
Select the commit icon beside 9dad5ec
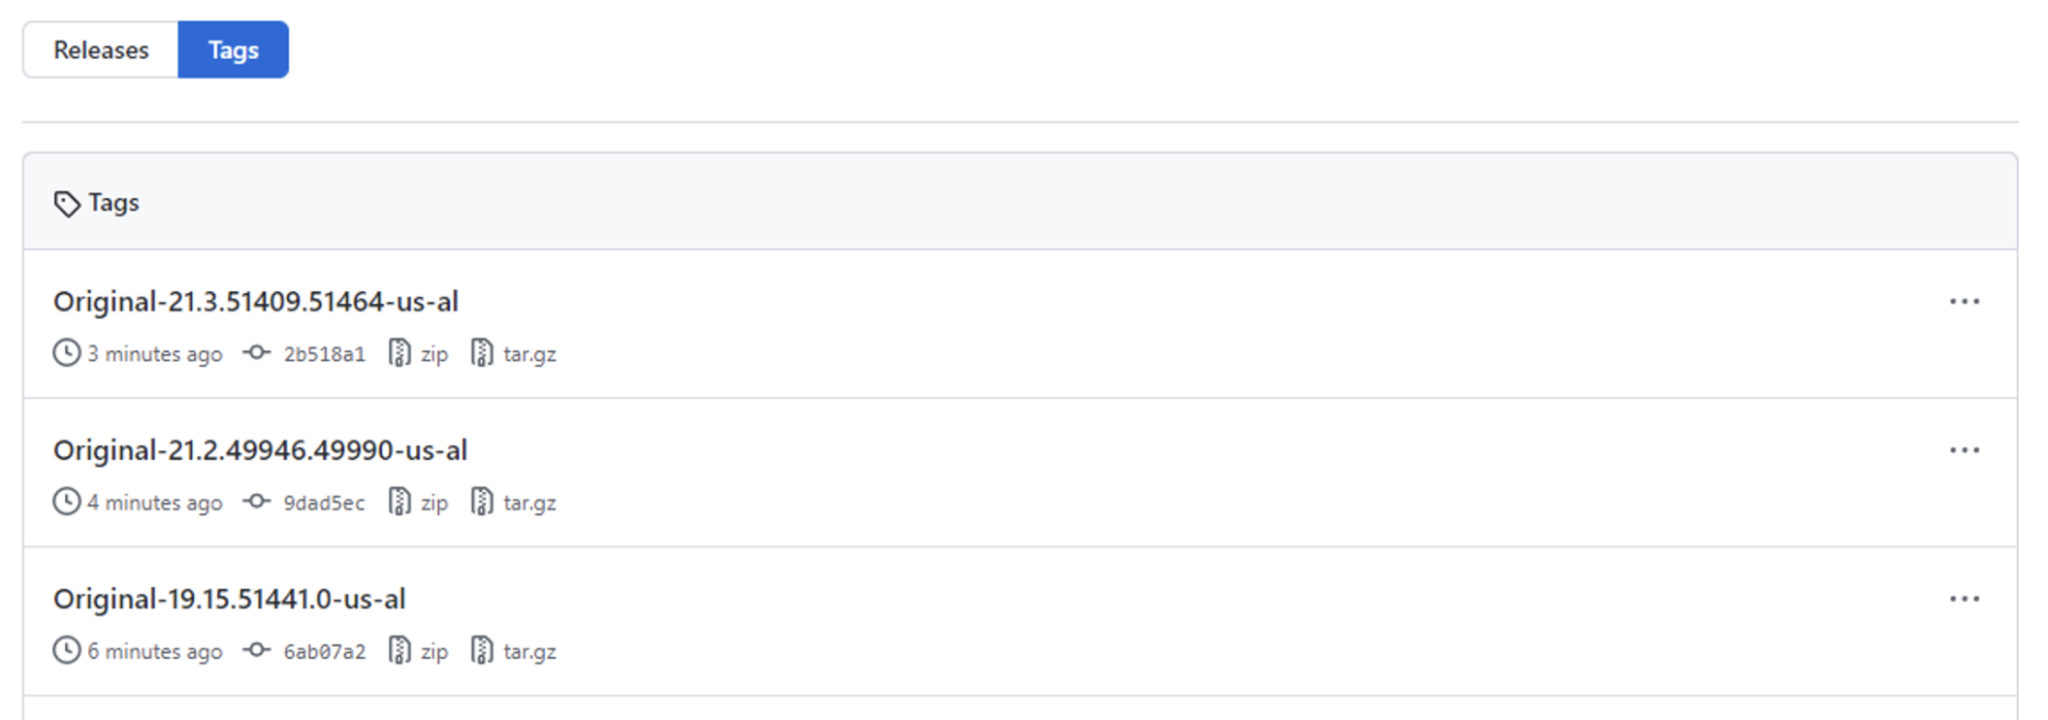pos(257,502)
